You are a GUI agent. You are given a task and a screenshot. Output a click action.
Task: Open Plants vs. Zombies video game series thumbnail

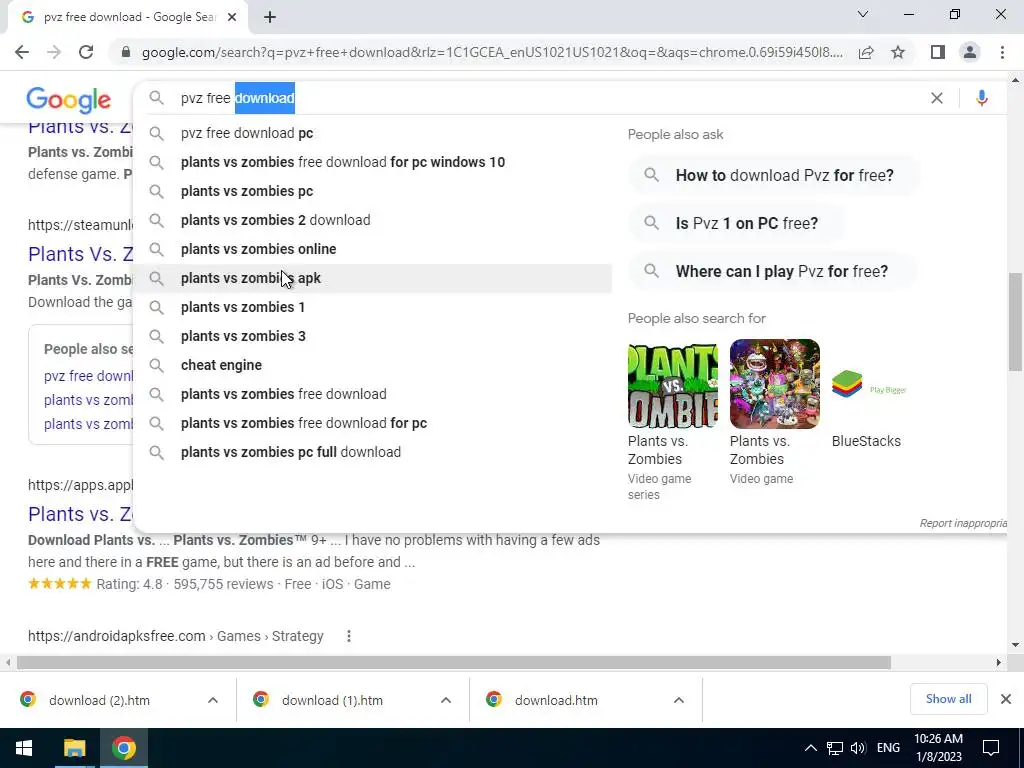pyautogui.click(x=673, y=384)
